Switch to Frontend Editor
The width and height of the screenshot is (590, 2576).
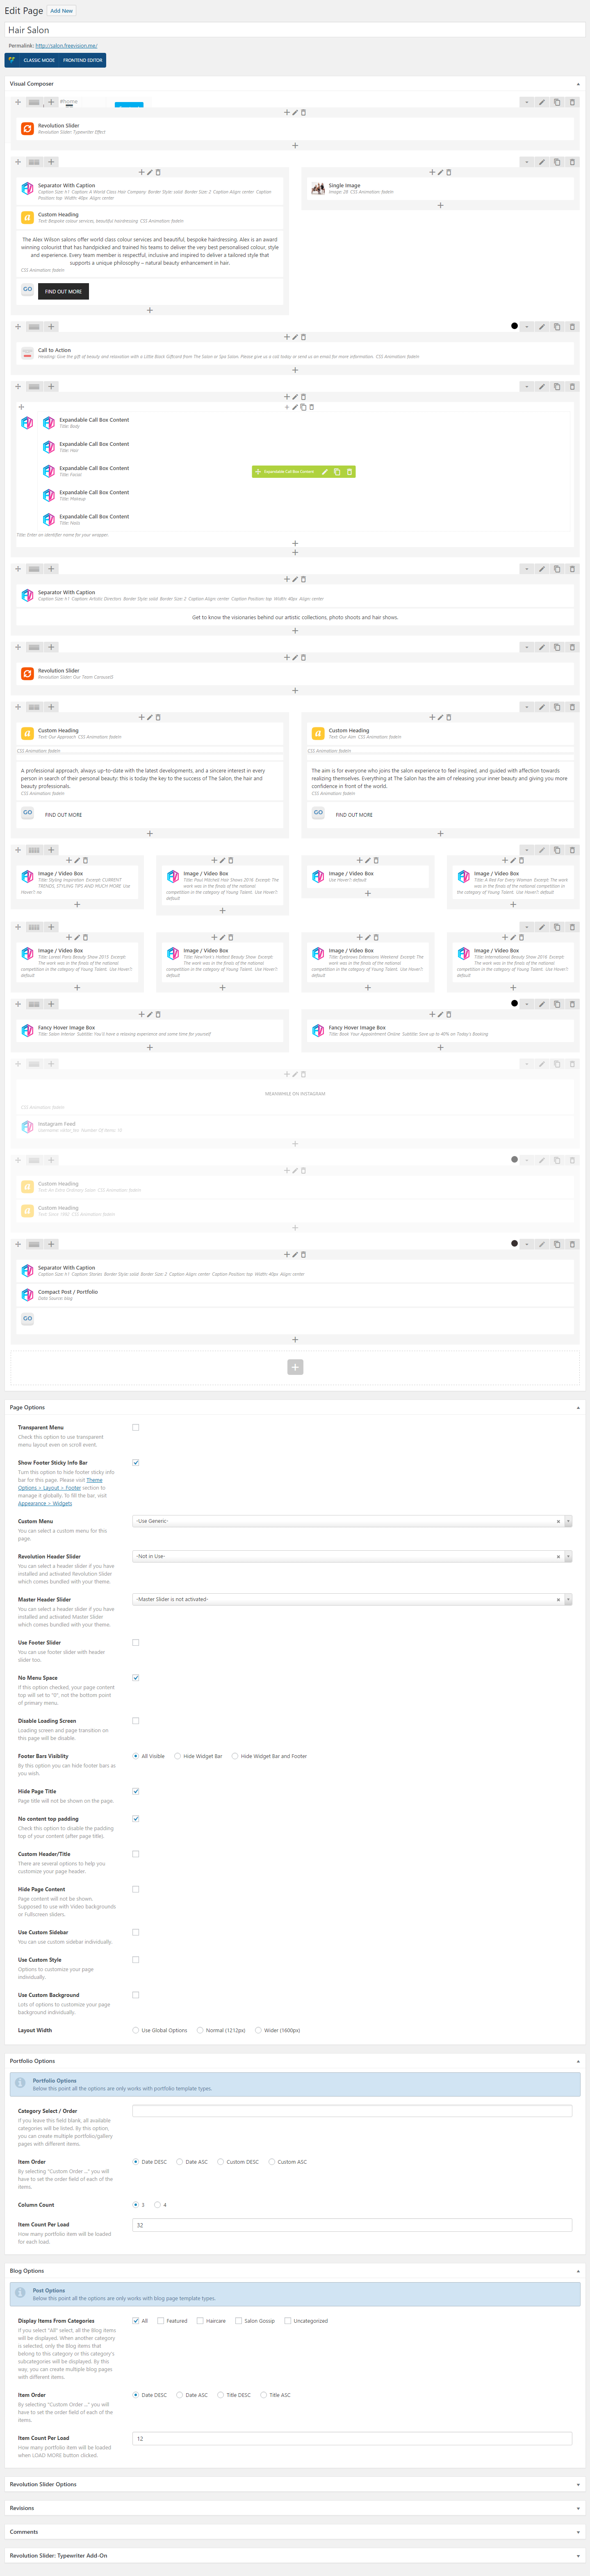click(x=83, y=60)
